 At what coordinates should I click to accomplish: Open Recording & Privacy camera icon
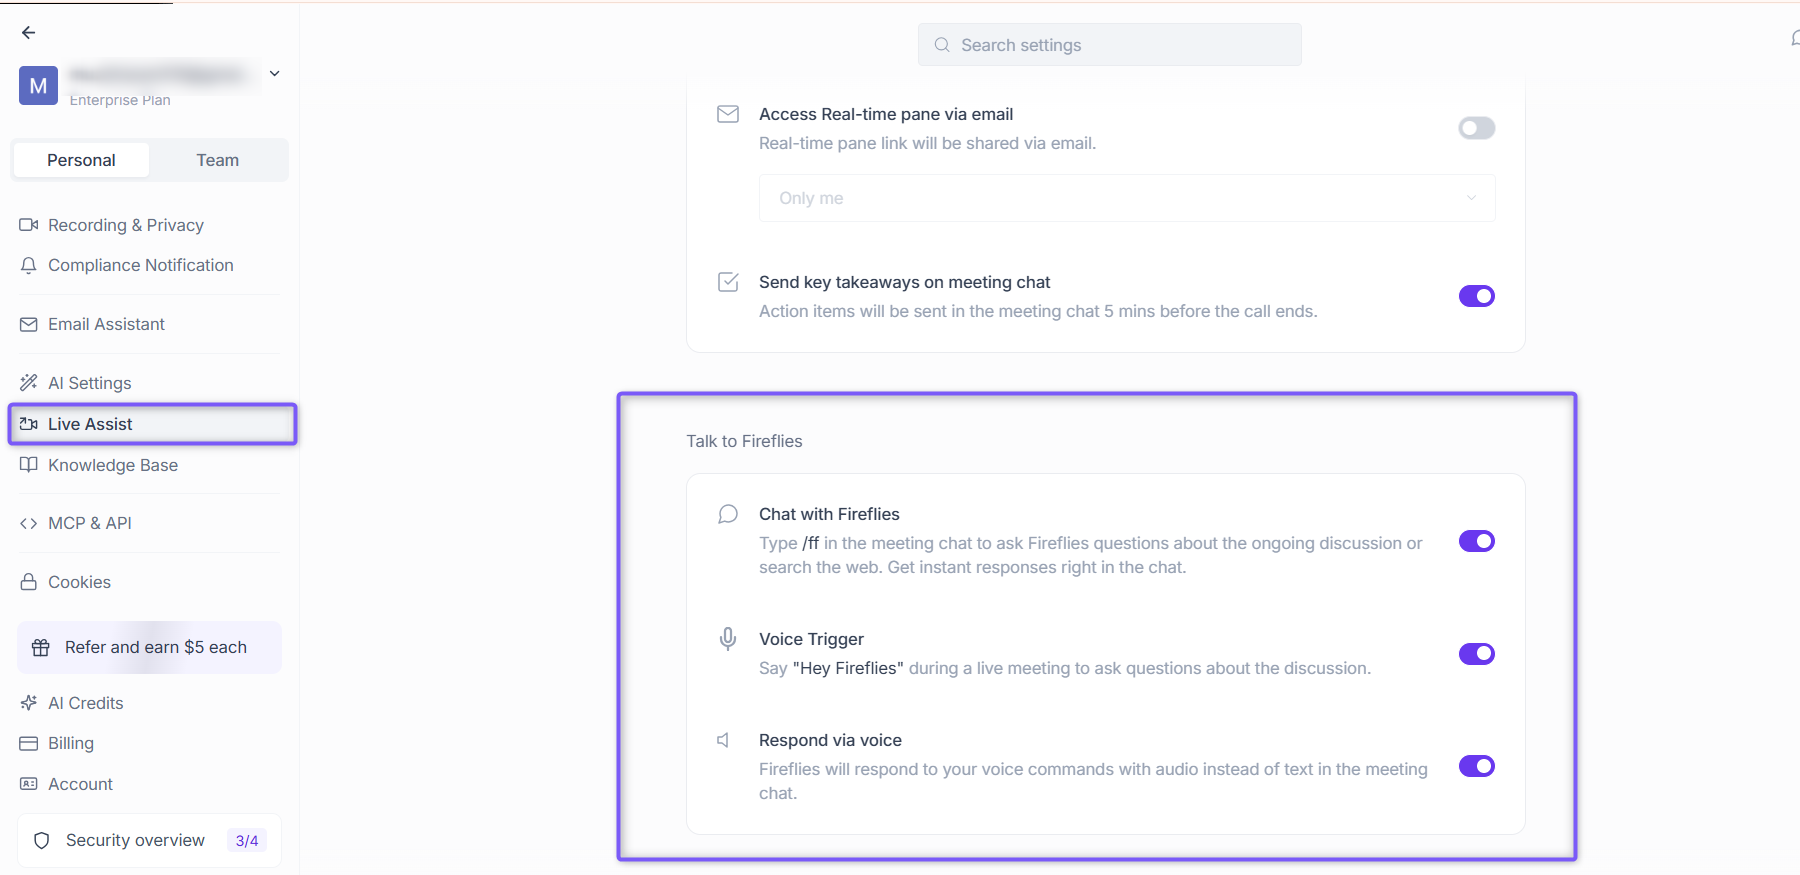(x=29, y=225)
